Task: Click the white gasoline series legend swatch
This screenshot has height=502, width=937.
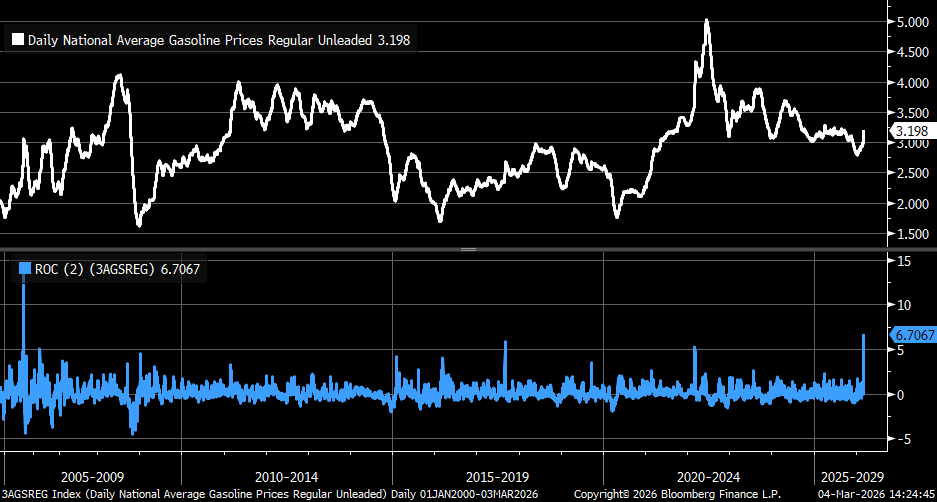Action: [x=17, y=41]
